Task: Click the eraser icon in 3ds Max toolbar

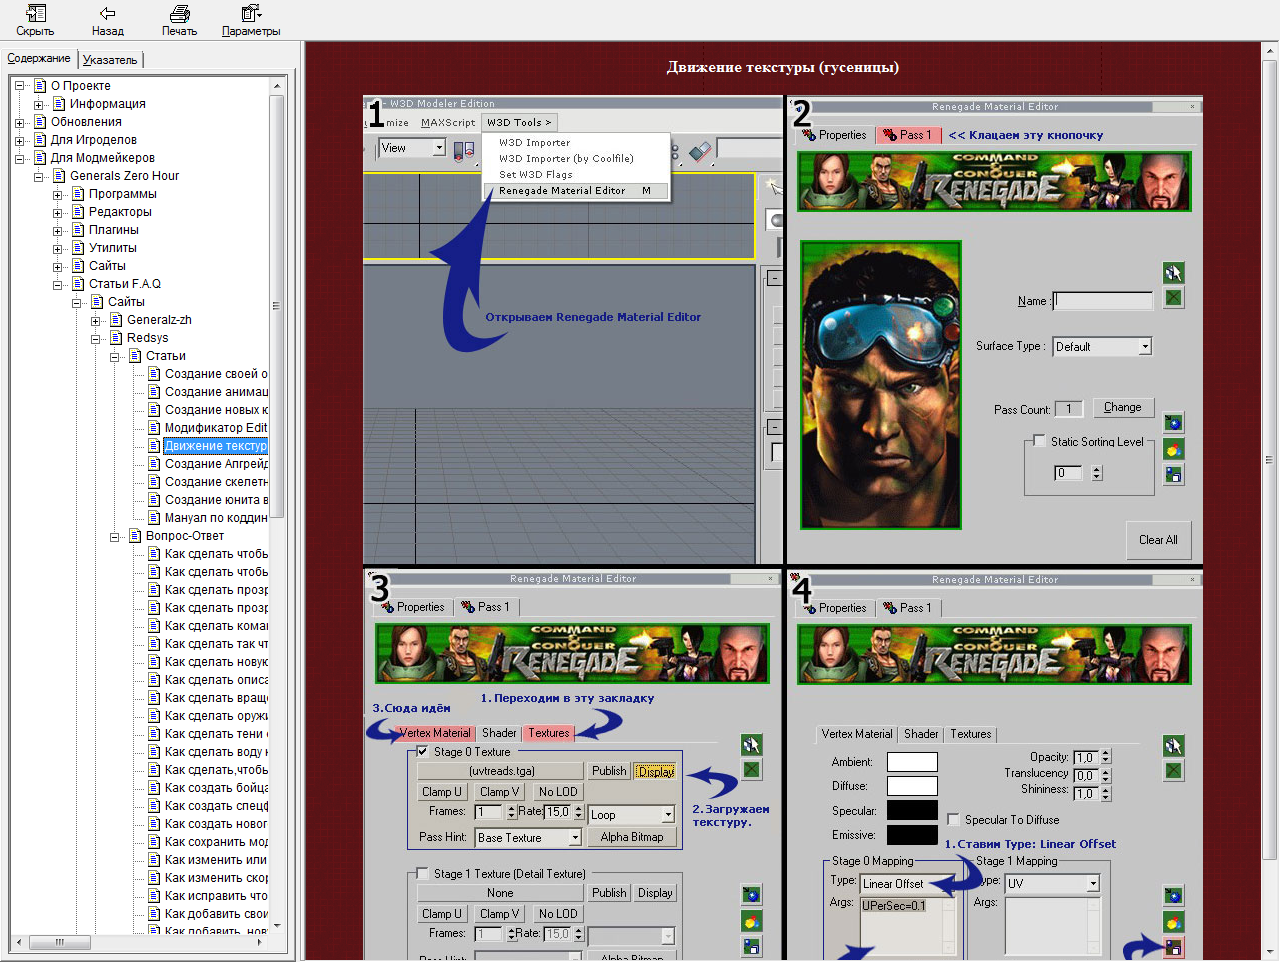Action: click(x=700, y=150)
